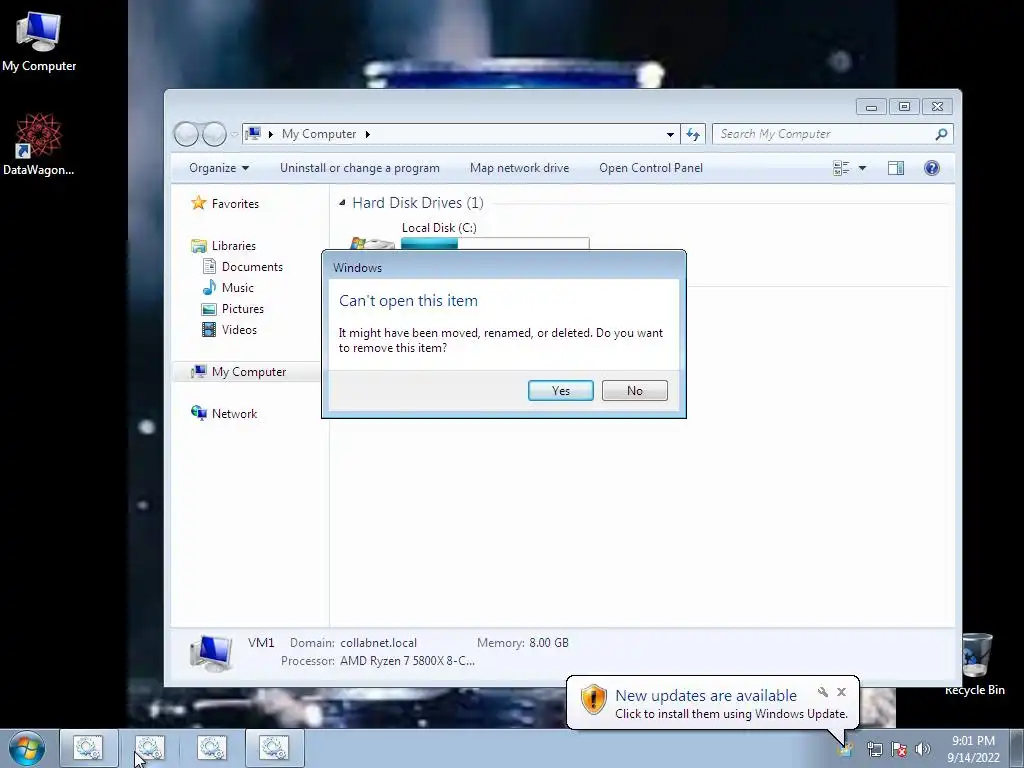Screen dimensions: 1024x768
Task: Click the wrench icon in update balloon
Action: 823,692
